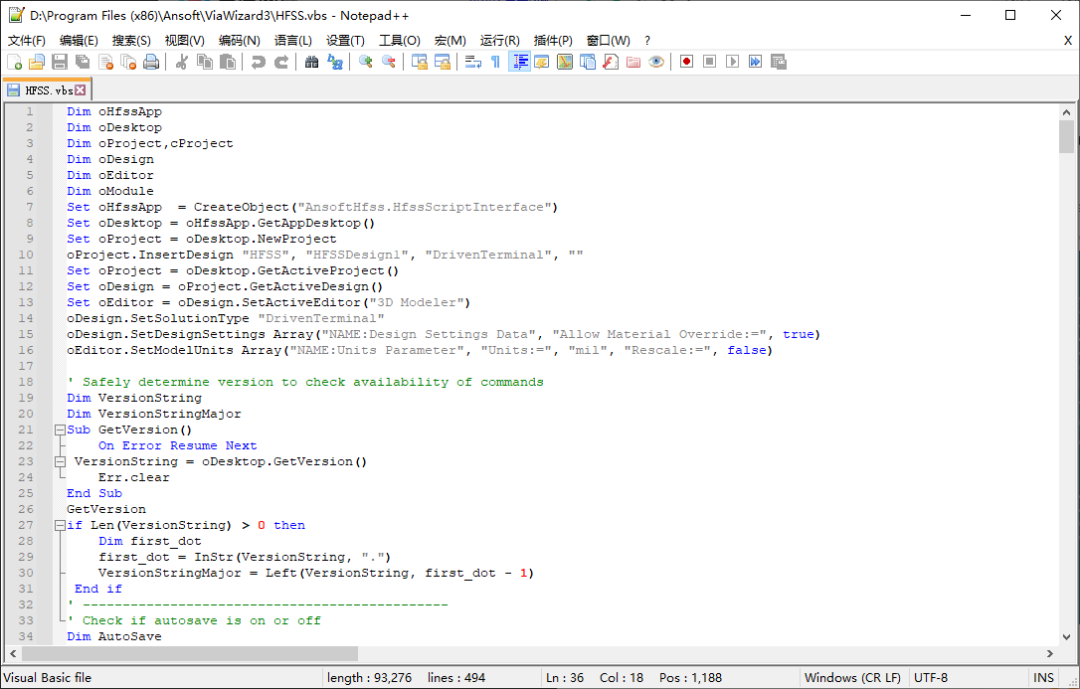Click the vertical scrollbar up arrow
1080x689 pixels.
[1066, 112]
